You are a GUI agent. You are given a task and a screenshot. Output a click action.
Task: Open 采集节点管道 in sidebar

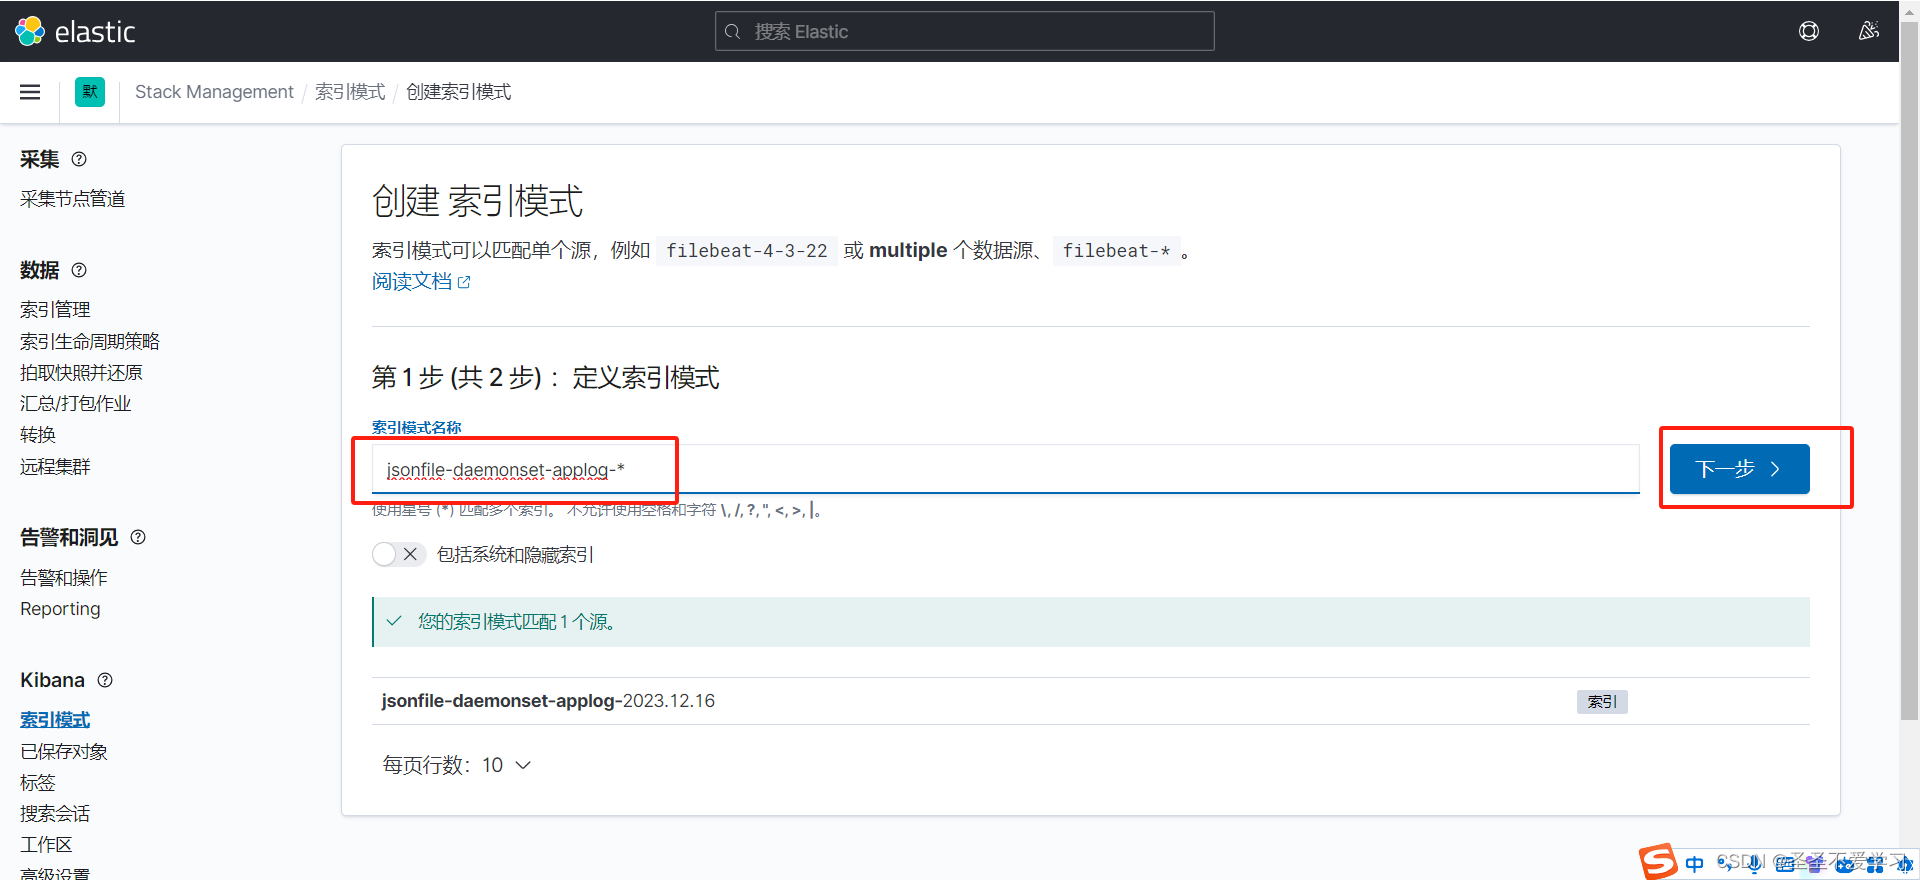pos(72,199)
